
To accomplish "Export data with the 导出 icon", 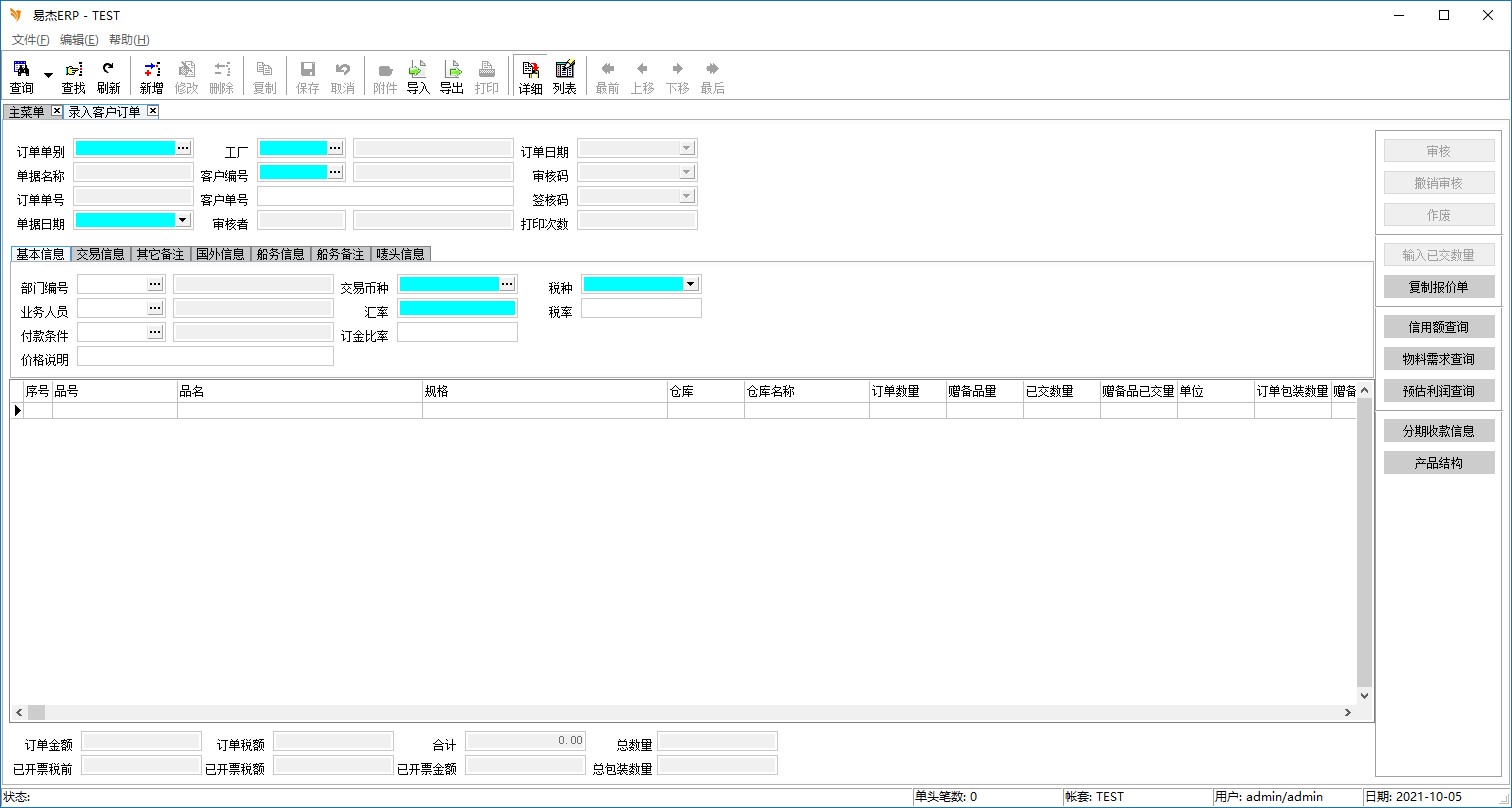I will [452, 76].
